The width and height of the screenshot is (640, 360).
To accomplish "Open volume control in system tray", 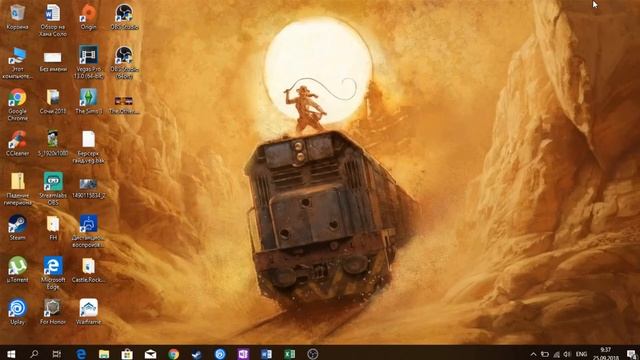I will (x=567, y=354).
